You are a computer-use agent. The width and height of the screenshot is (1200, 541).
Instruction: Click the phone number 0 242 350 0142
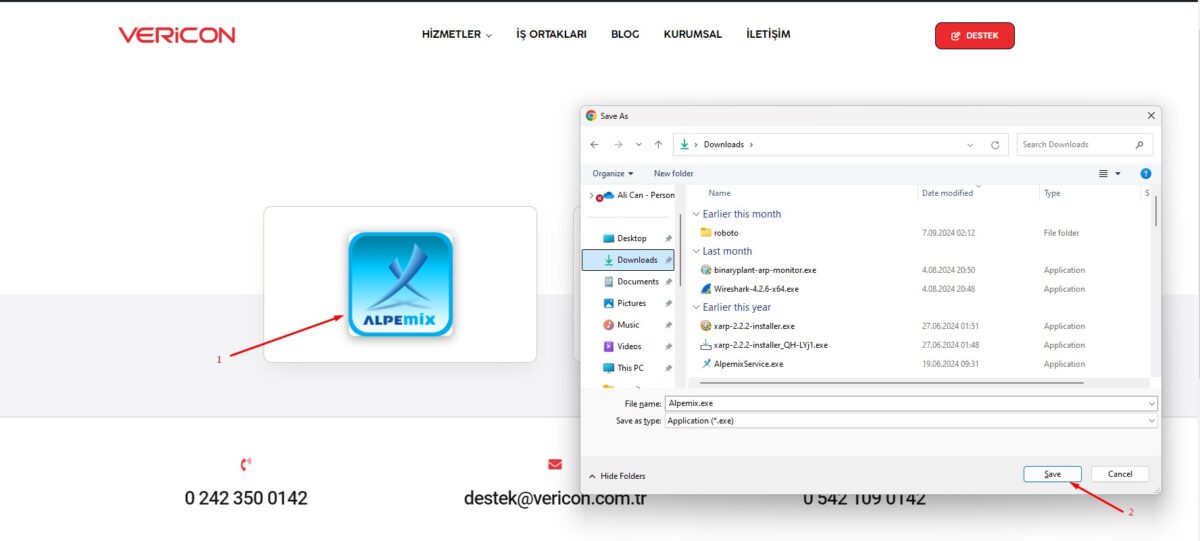pos(246,497)
